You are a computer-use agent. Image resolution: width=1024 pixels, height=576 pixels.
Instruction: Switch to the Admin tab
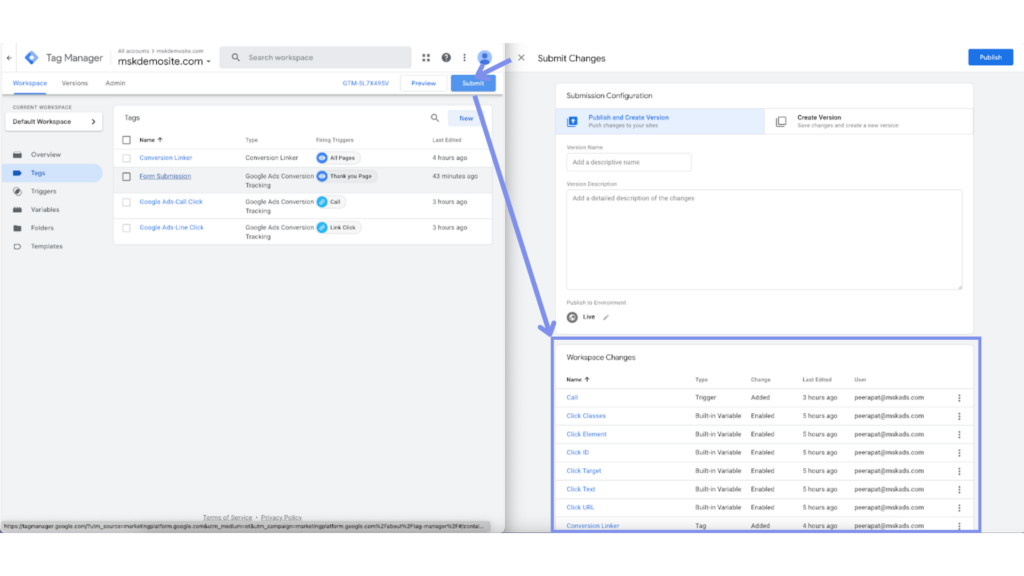(115, 83)
